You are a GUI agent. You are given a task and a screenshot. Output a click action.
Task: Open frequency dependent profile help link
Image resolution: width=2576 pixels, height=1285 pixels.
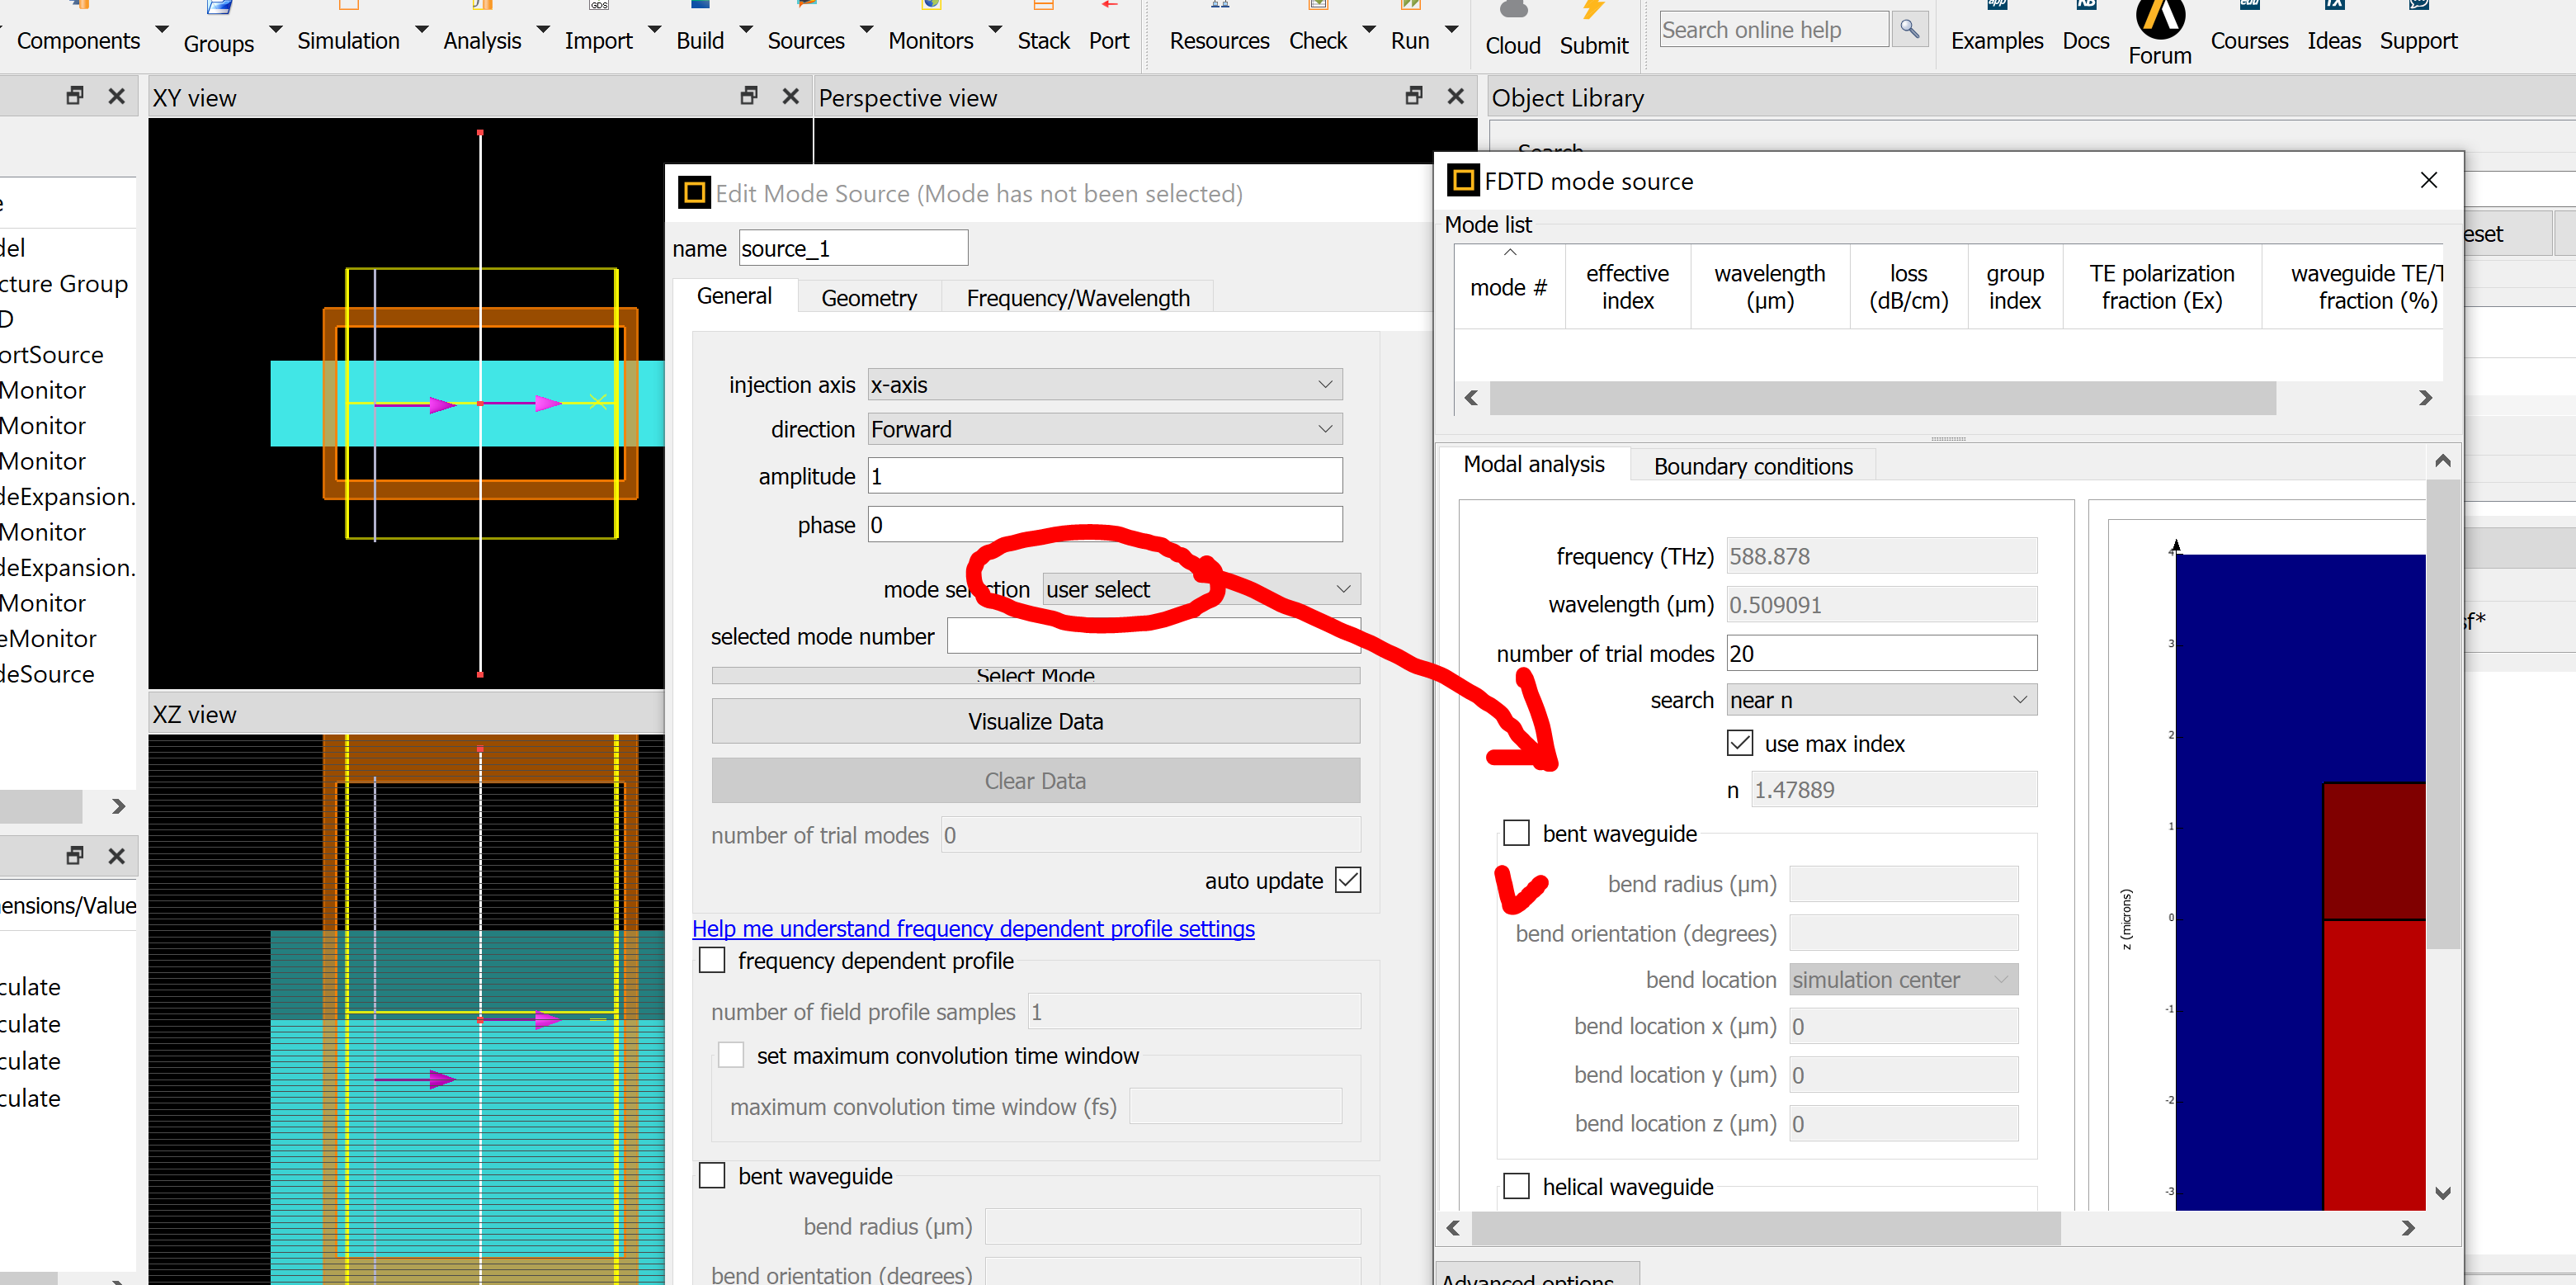[x=972, y=928]
